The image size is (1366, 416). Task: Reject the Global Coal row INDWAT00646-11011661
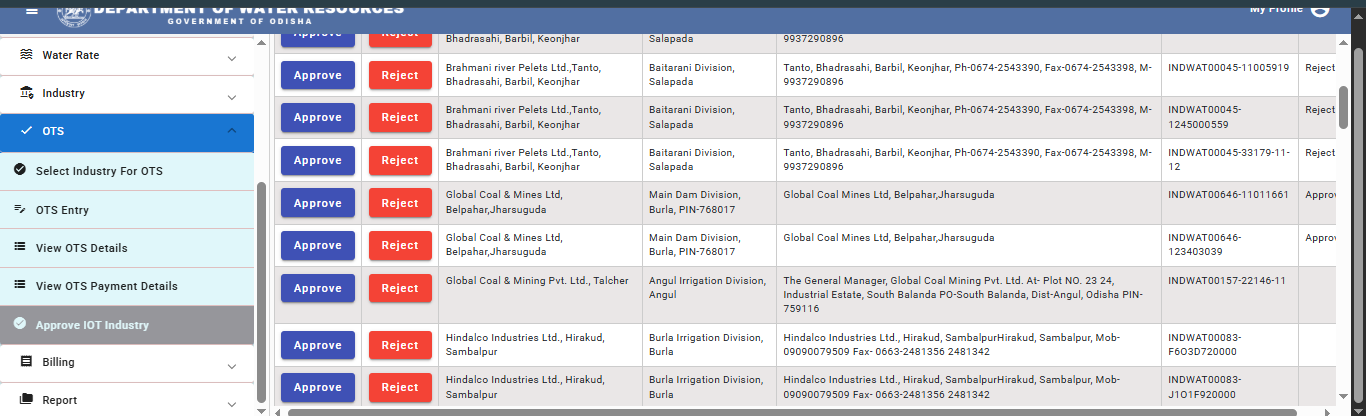click(x=400, y=203)
